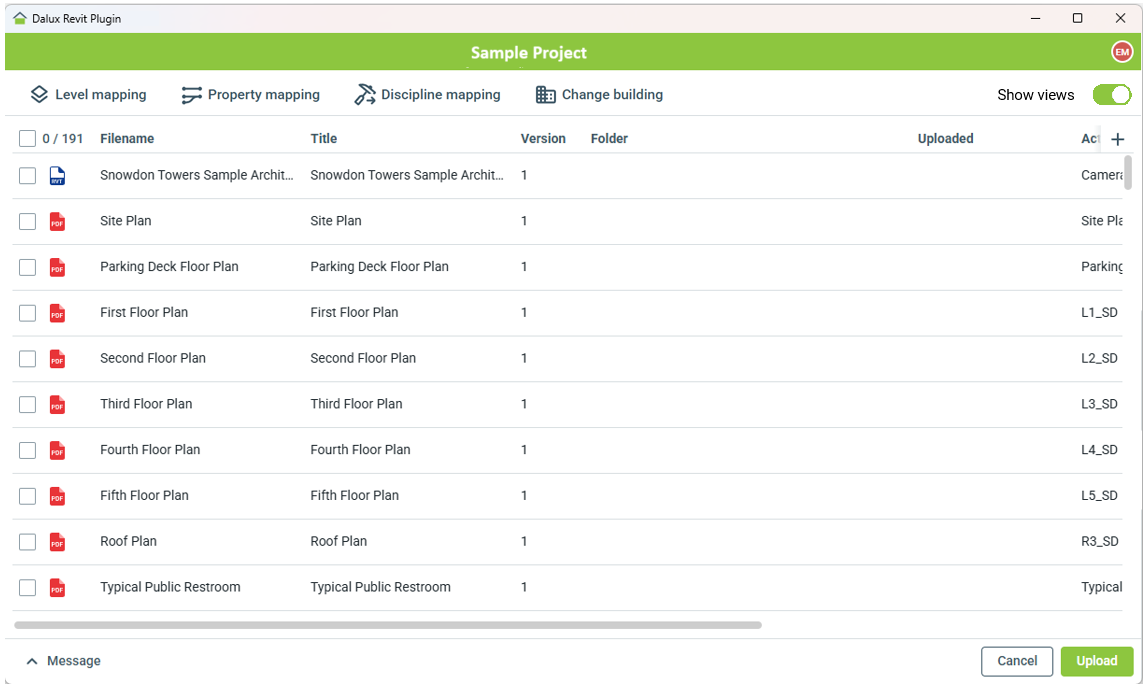Open Property mapping settings
Viewport: 1146px width, 687px height.
[250, 95]
